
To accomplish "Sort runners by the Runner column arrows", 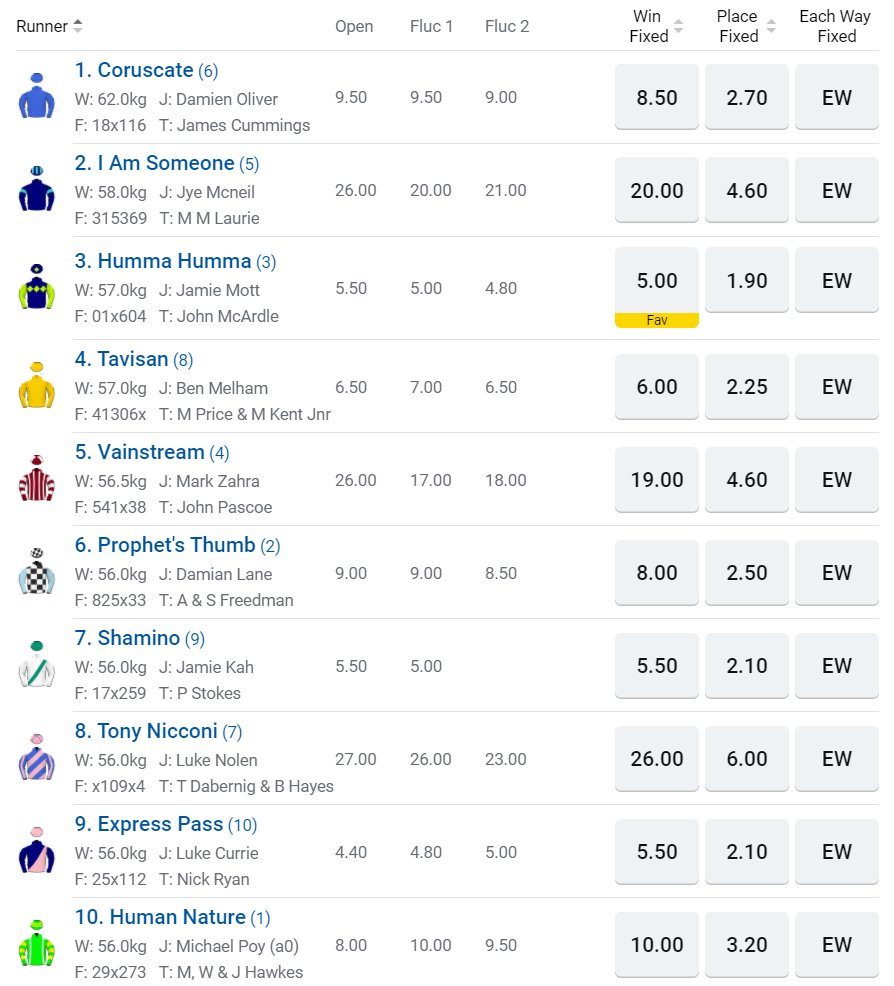I will [x=78, y=26].
